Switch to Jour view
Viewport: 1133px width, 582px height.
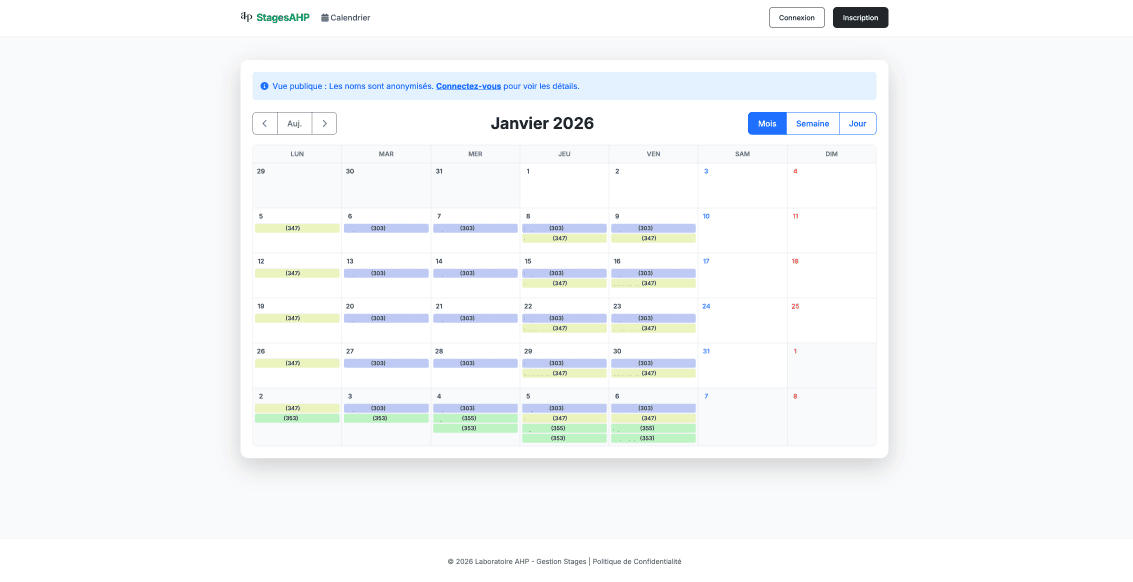pos(857,124)
